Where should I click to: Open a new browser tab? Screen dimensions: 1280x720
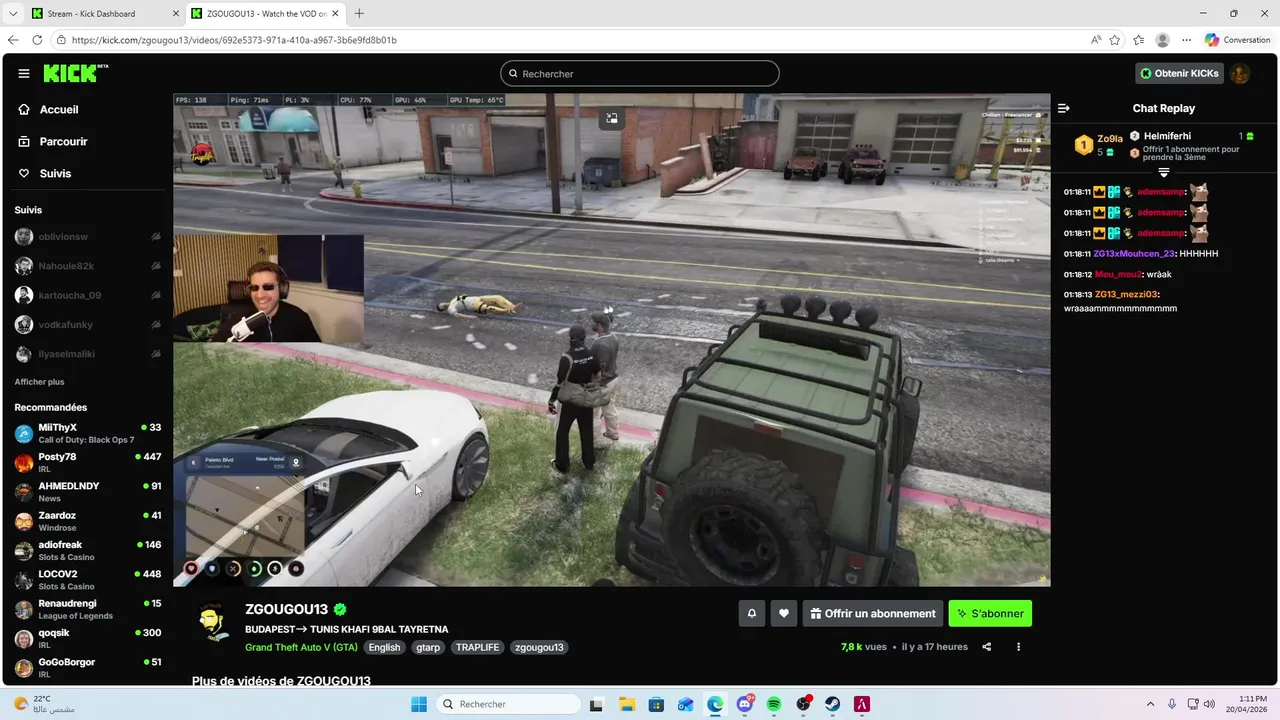pyautogui.click(x=359, y=14)
